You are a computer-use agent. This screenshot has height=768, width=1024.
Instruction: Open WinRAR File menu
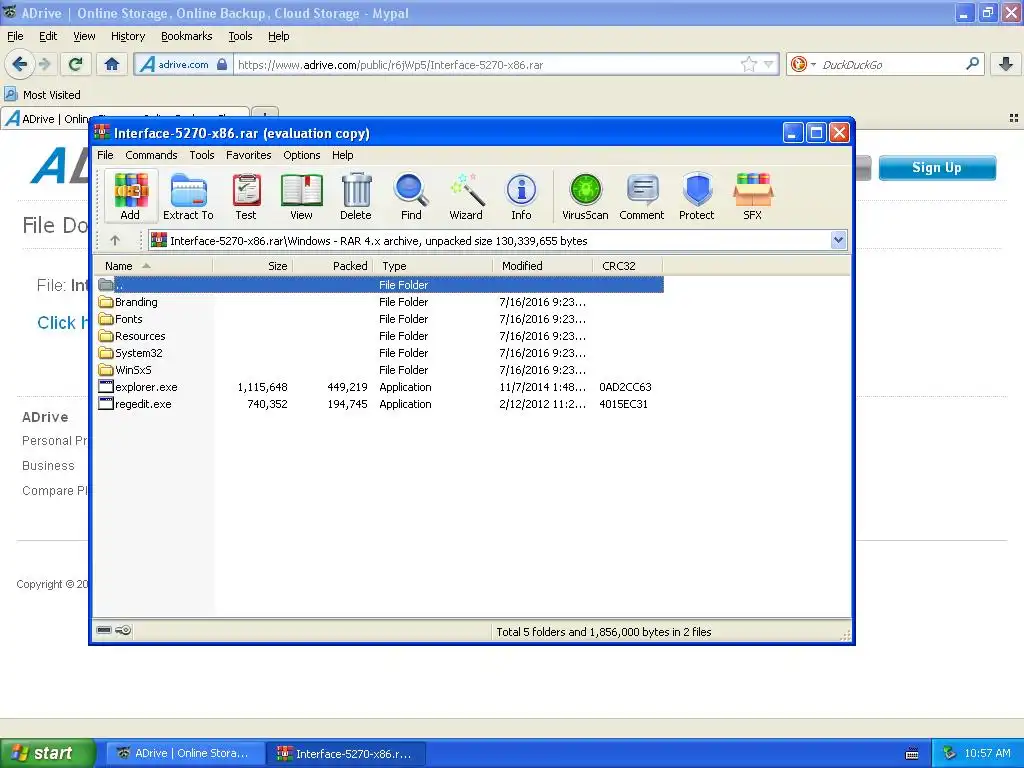coord(105,155)
